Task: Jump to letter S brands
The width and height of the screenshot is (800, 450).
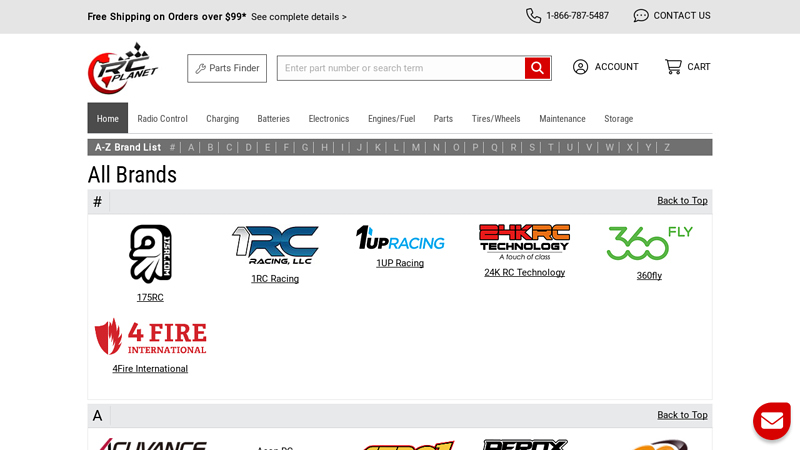Action: (x=532, y=147)
